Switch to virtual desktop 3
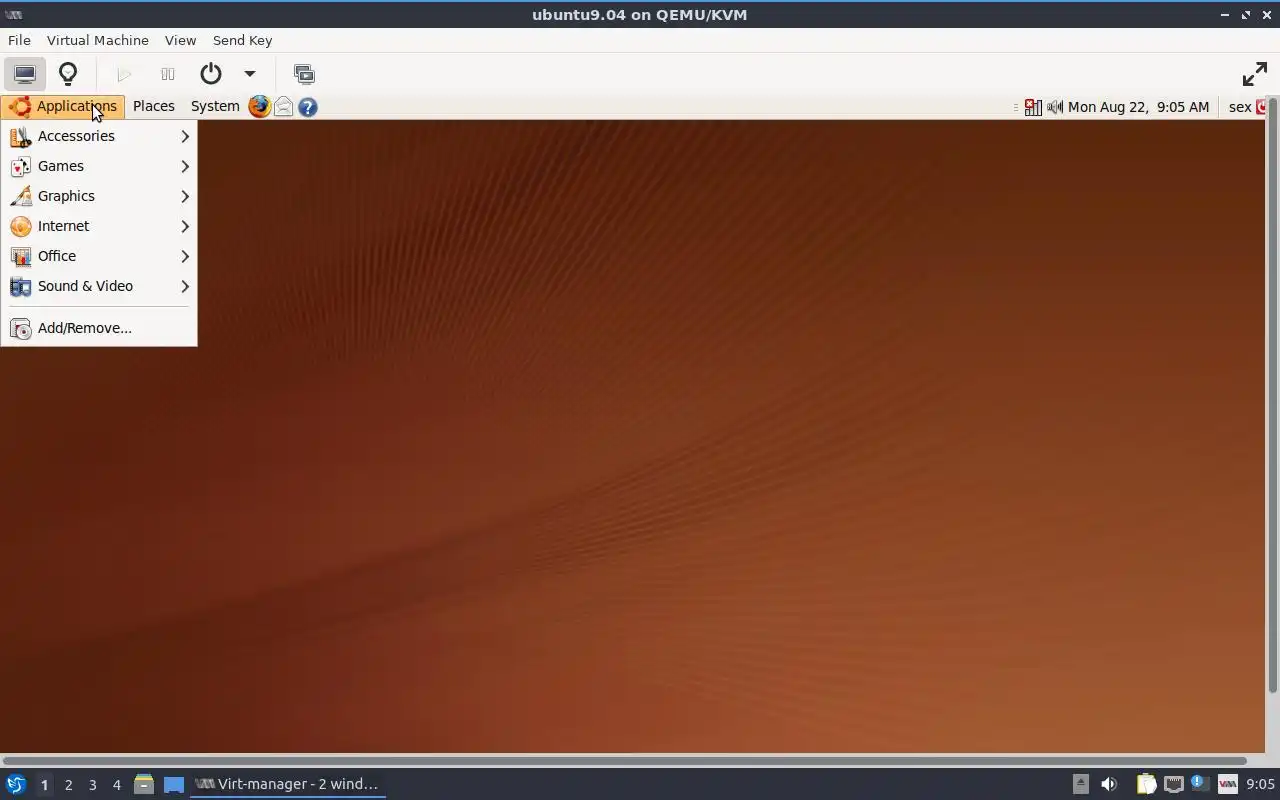1280x800 pixels. 92,785
